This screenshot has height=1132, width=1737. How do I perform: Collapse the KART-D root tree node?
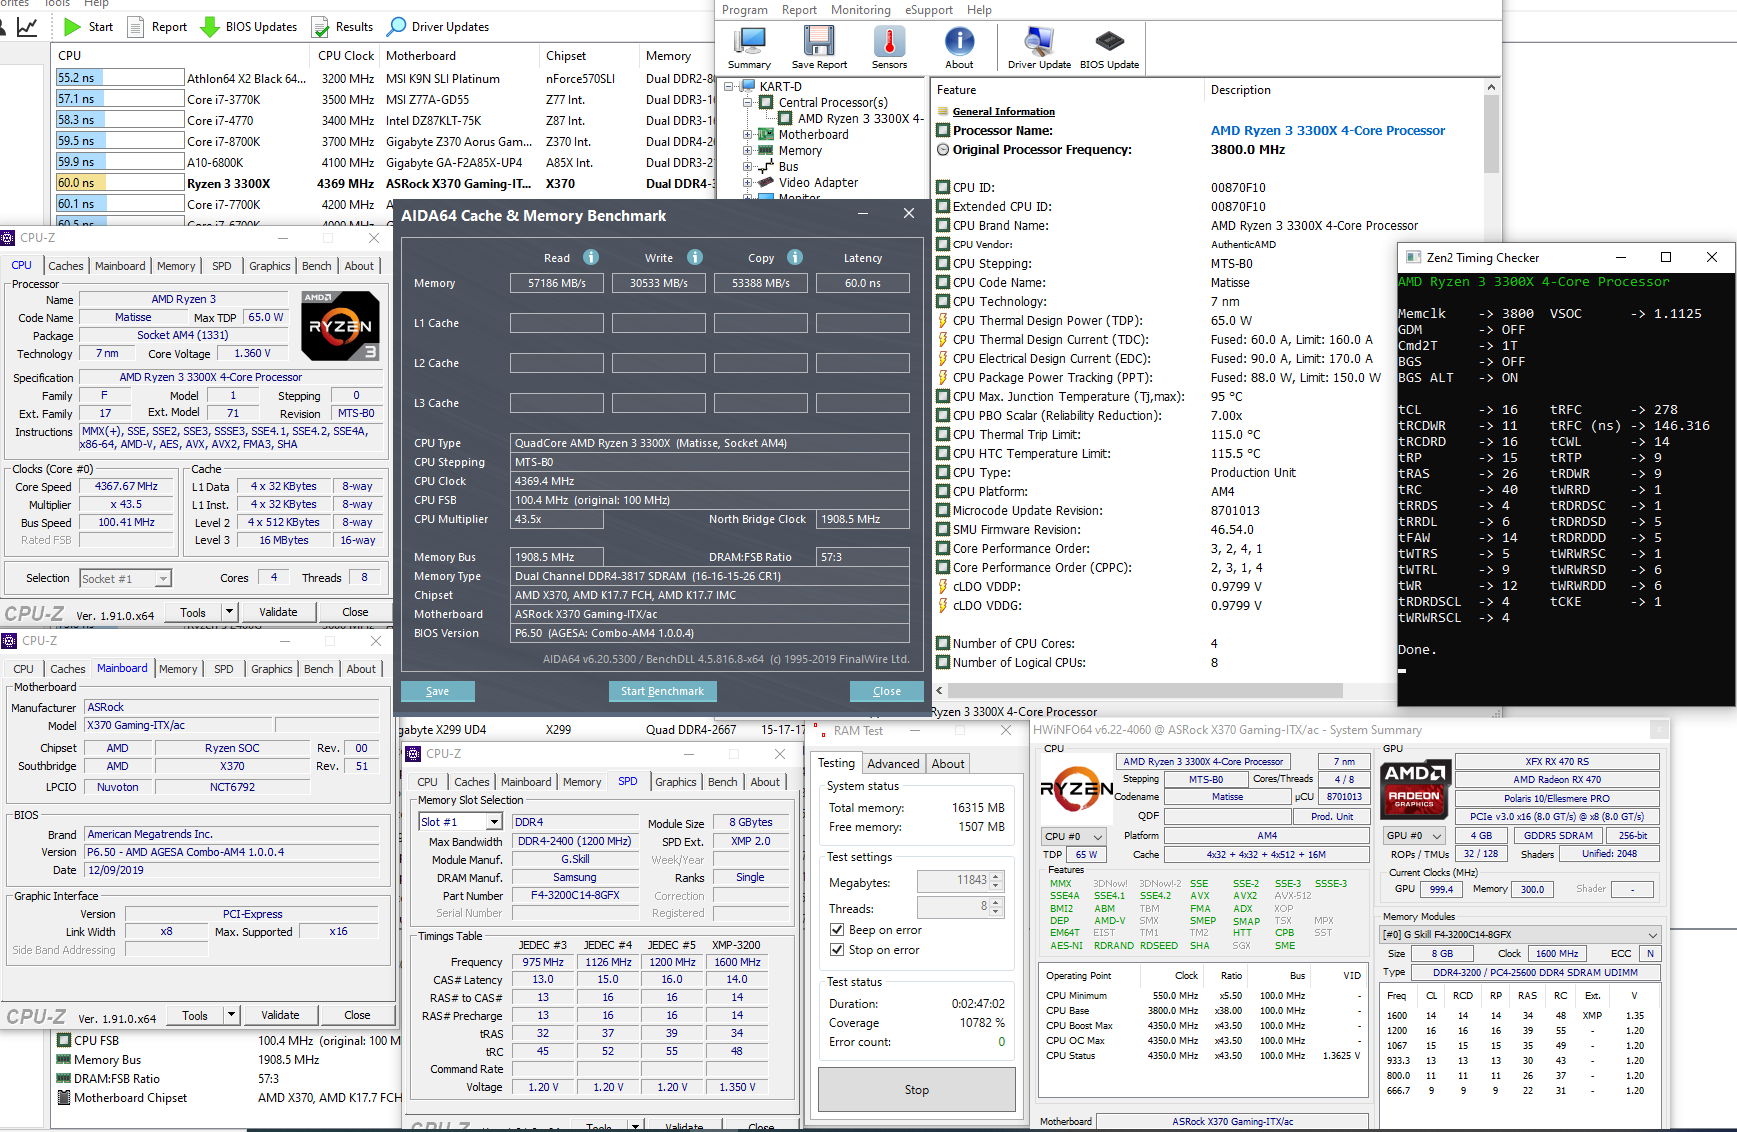click(730, 87)
